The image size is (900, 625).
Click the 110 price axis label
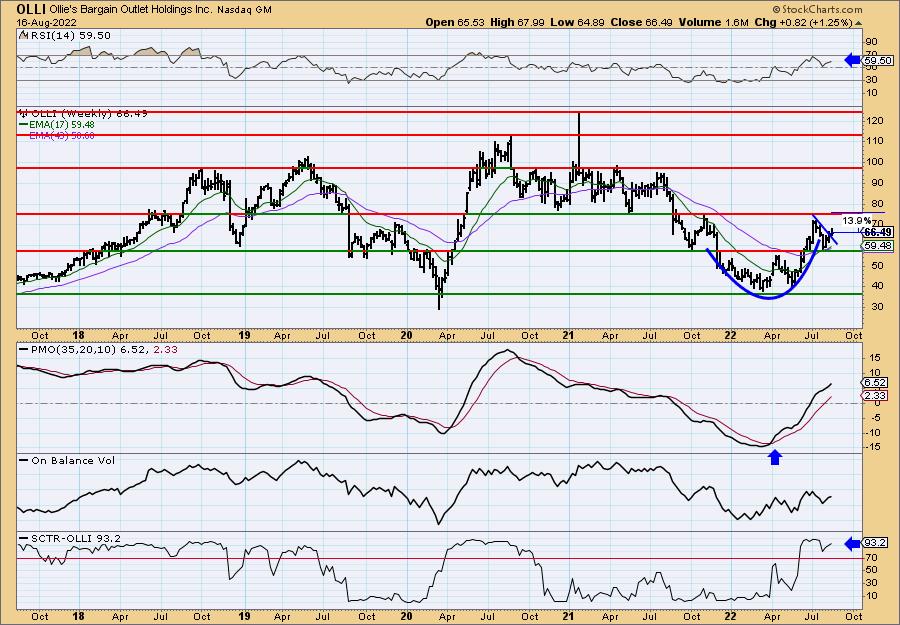click(x=873, y=141)
